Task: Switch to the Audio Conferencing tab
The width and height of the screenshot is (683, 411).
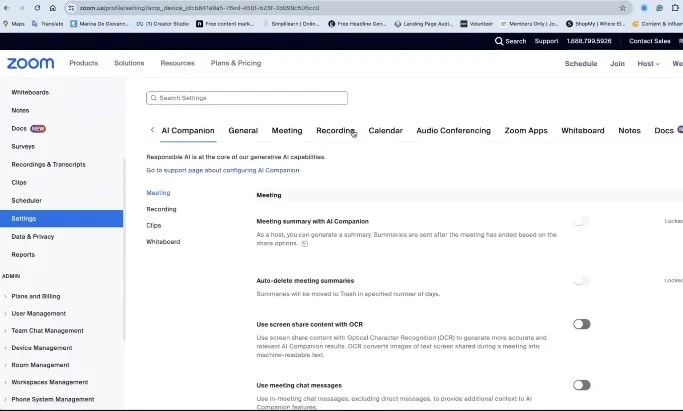Action: tap(453, 131)
